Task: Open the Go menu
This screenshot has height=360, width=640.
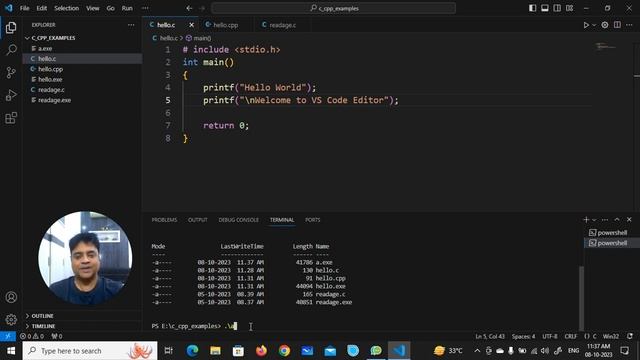Action: pyautogui.click(x=110, y=8)
